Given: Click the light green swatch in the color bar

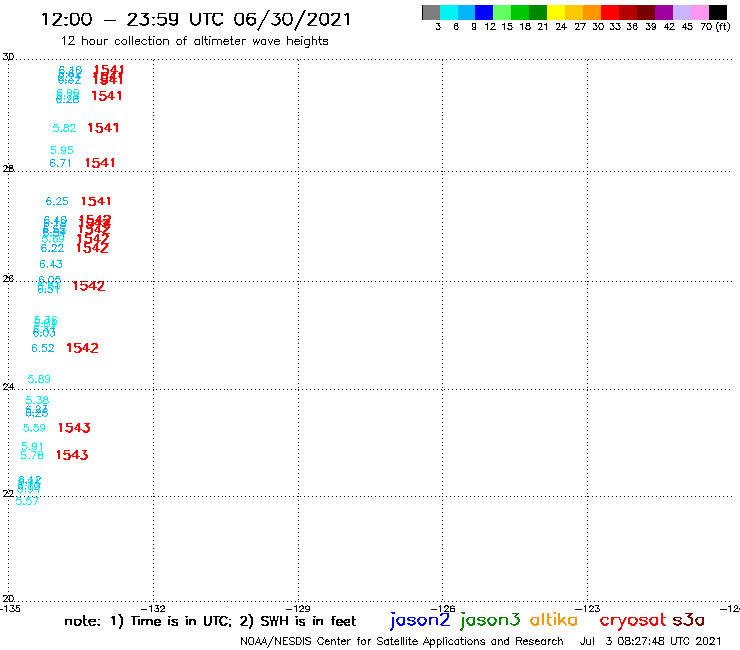Looking at the screenshot, I should [502, 12].
